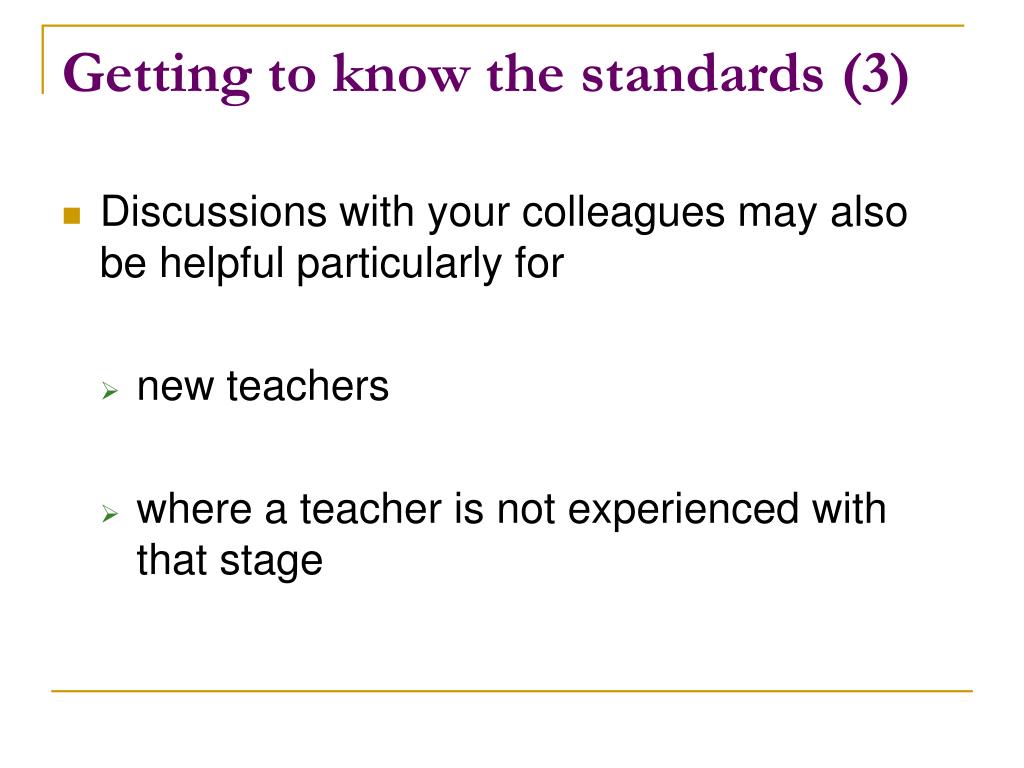Click the word standards in the title
Viewport: 1024px width, 768px height.
[x=702, y=74]
